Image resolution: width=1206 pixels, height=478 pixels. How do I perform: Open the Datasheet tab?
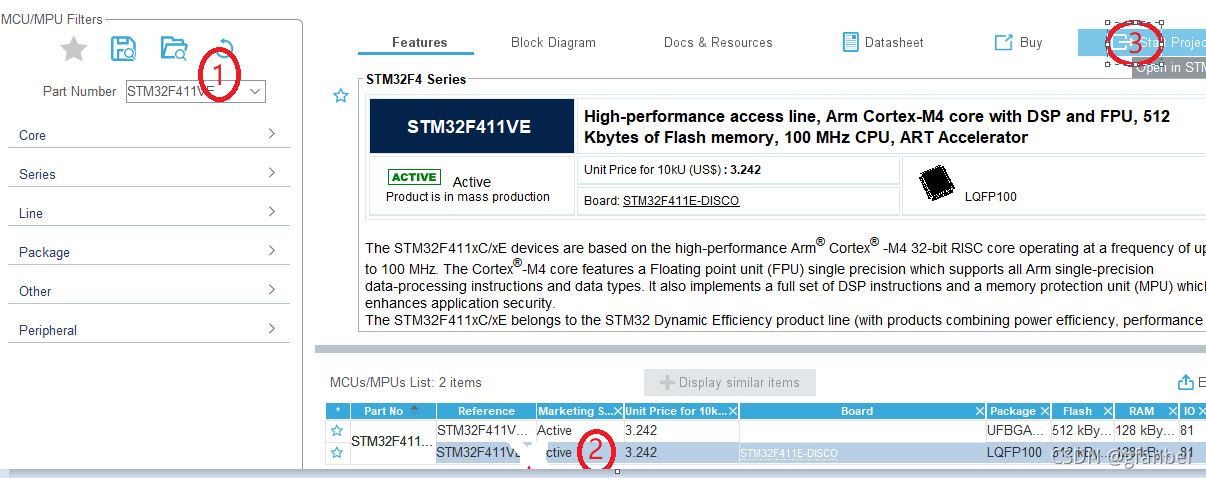pos(883,42)
